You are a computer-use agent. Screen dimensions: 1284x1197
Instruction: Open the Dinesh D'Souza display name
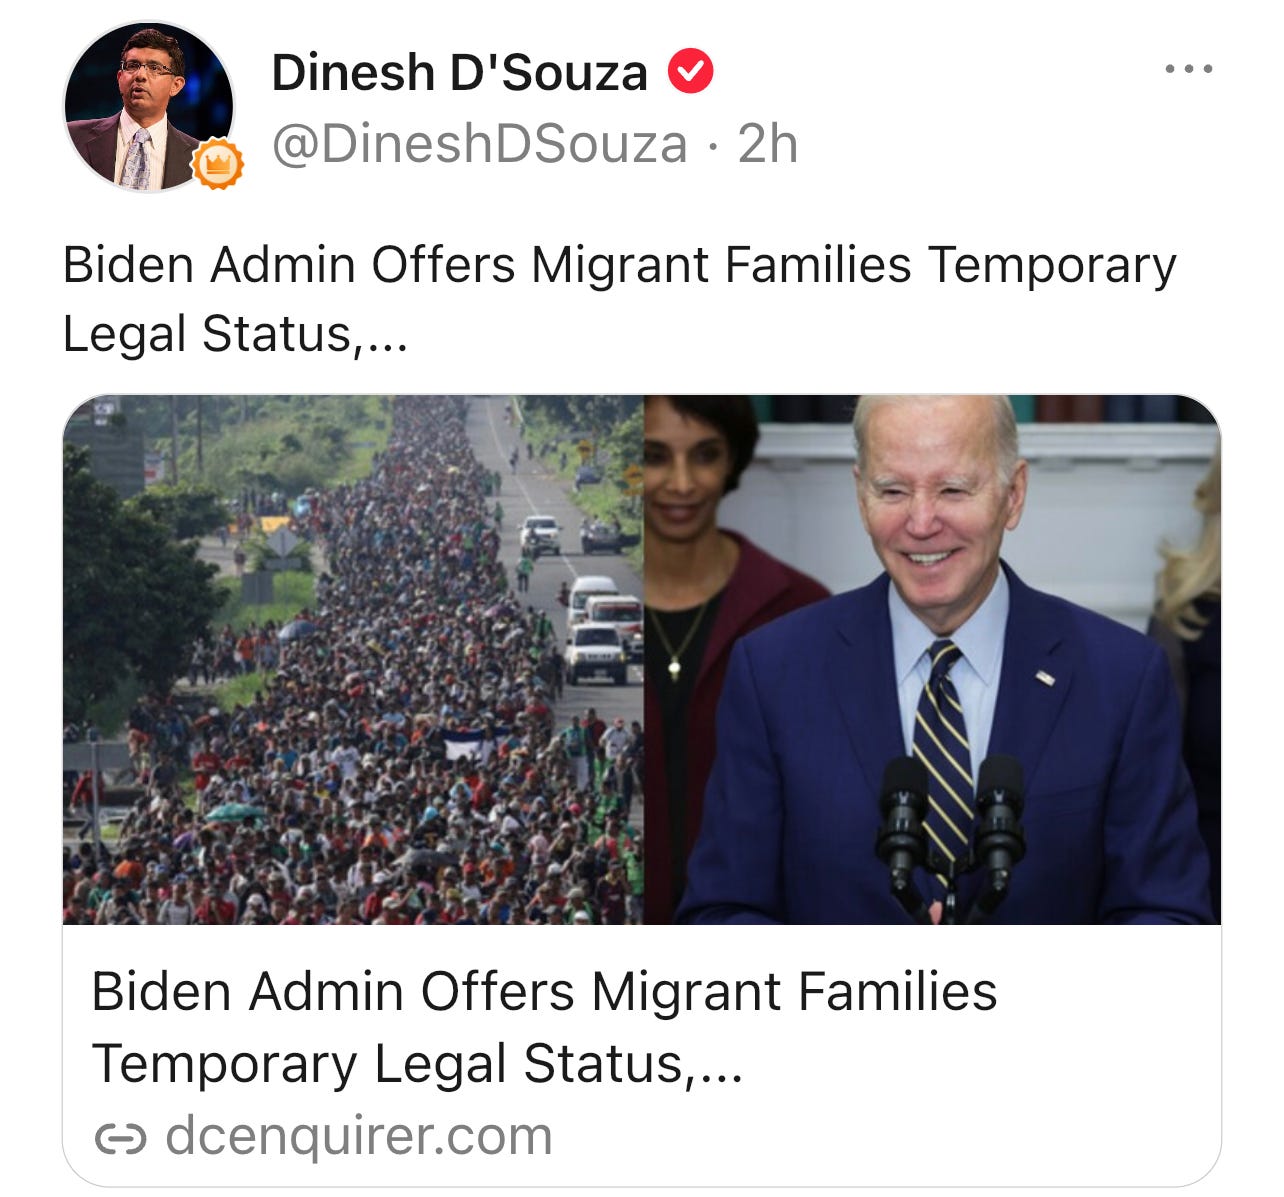(460, 72)
